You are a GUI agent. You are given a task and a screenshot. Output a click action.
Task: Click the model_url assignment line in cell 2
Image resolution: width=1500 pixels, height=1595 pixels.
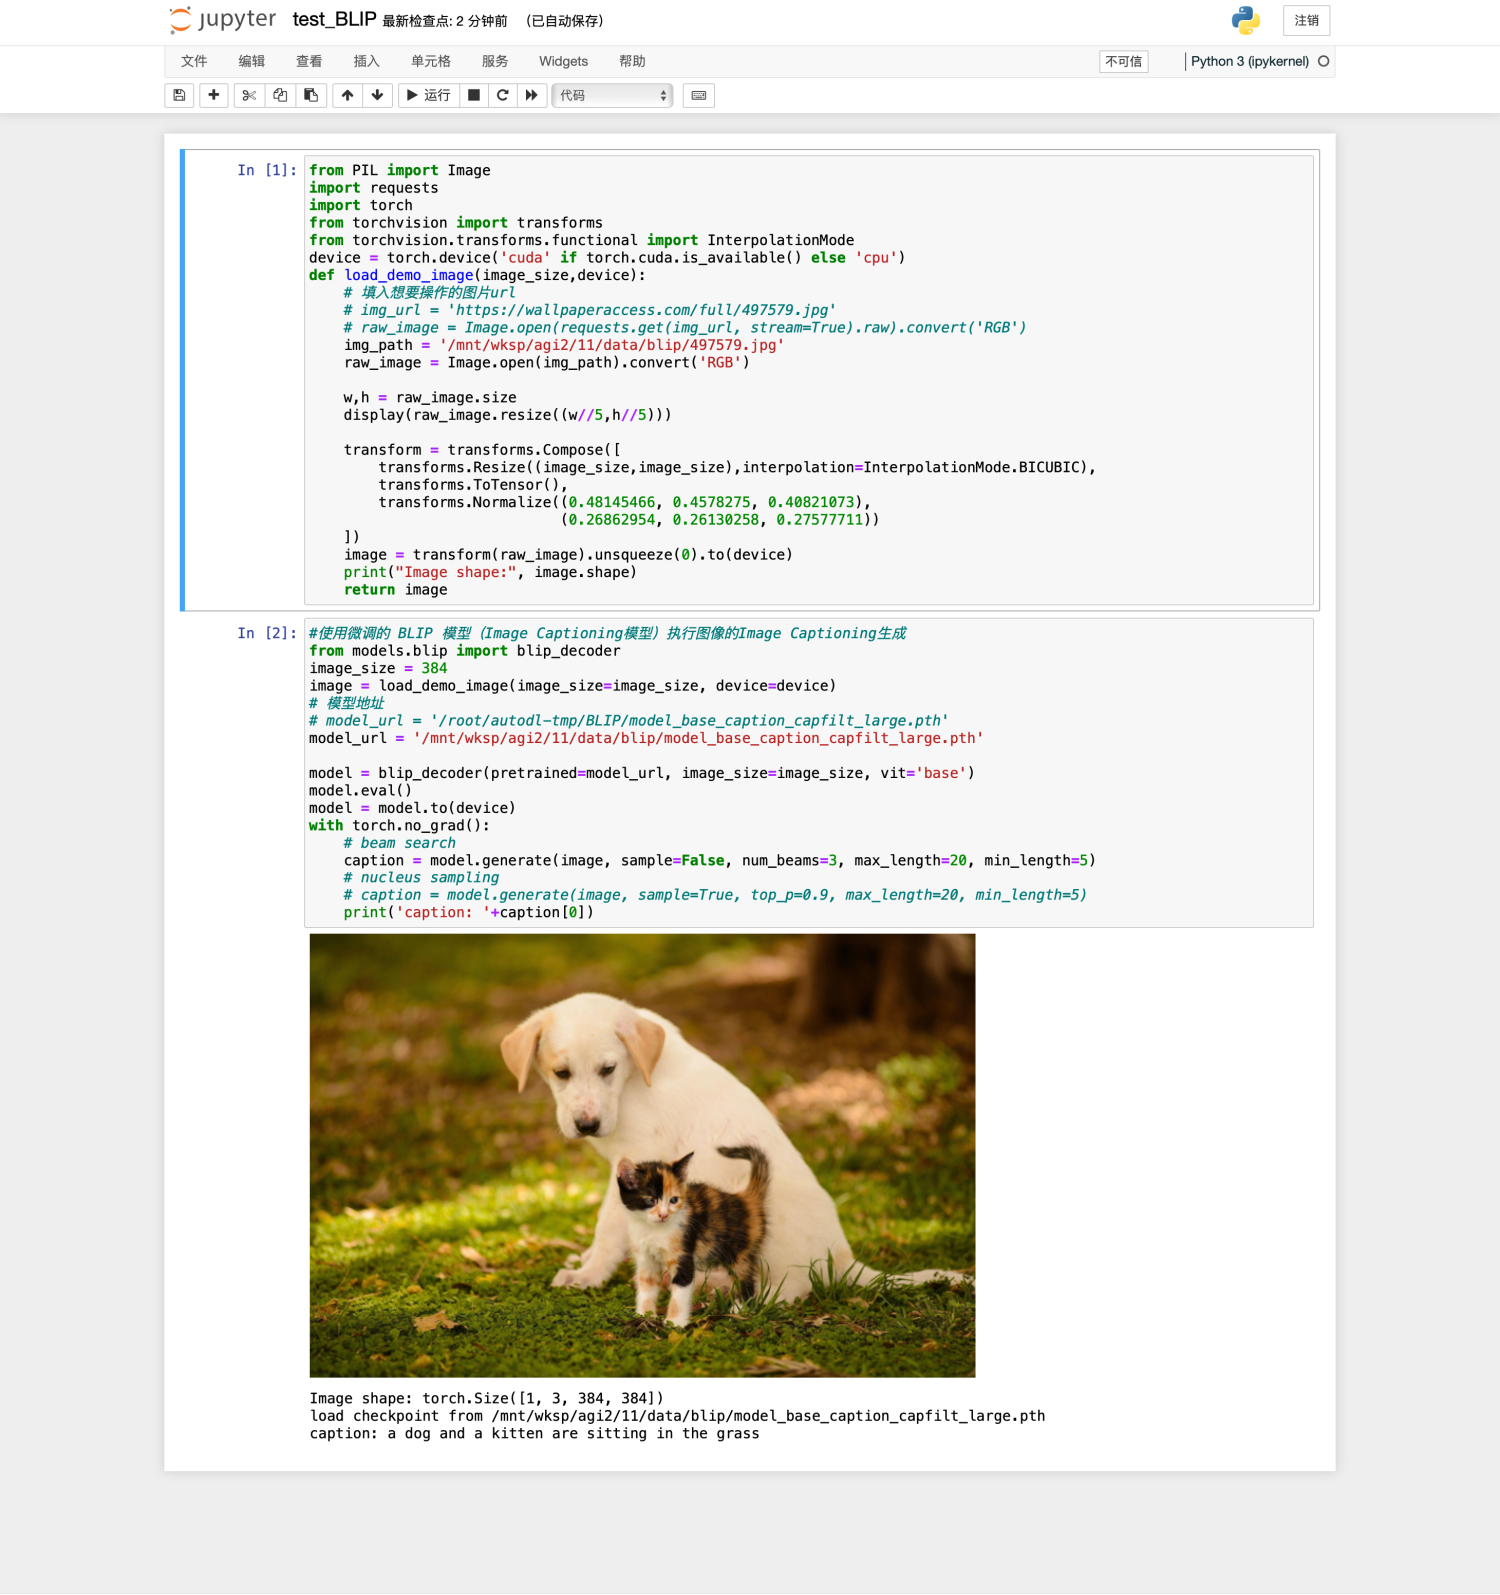(x=646, y=738)
